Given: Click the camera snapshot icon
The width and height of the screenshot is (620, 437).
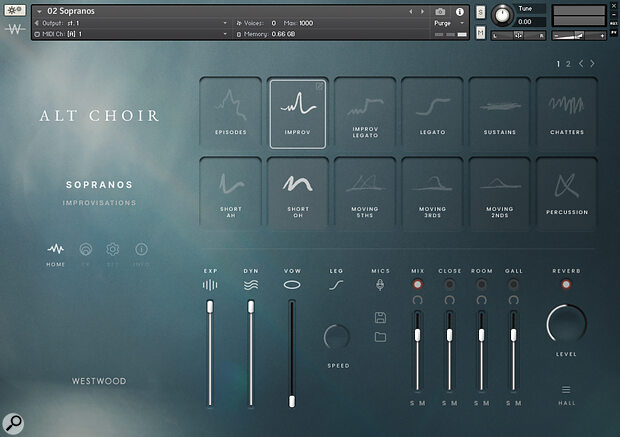Looking at the screenshot, I should coord(441,12).
